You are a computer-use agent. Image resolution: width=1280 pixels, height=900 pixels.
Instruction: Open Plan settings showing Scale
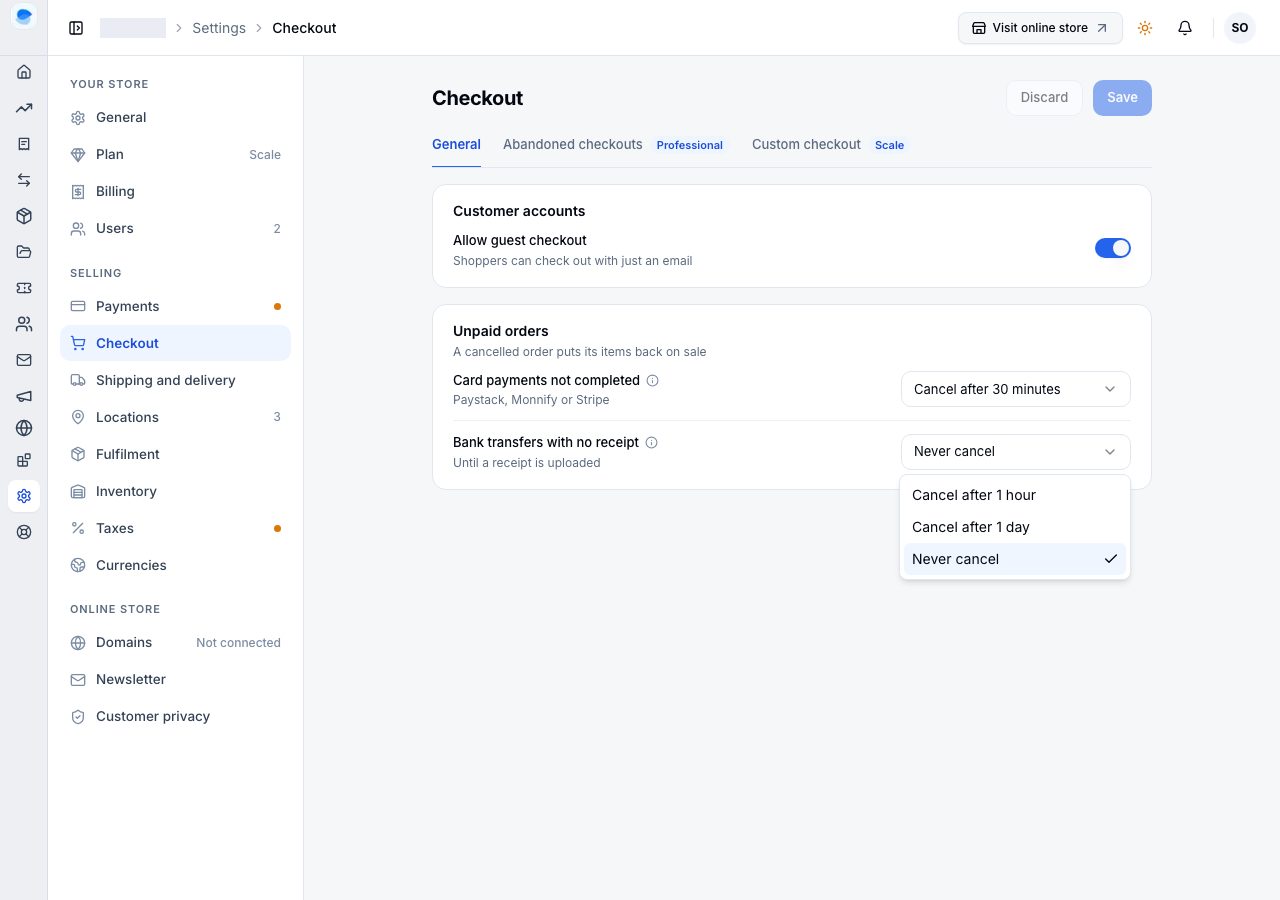tap(176, 154)
